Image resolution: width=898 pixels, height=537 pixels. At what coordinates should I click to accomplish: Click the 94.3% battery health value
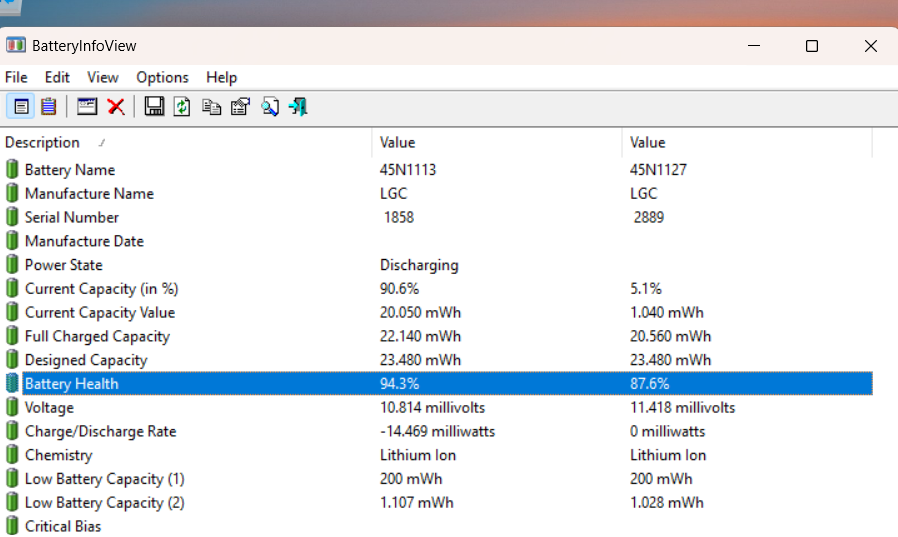point(399,384)
